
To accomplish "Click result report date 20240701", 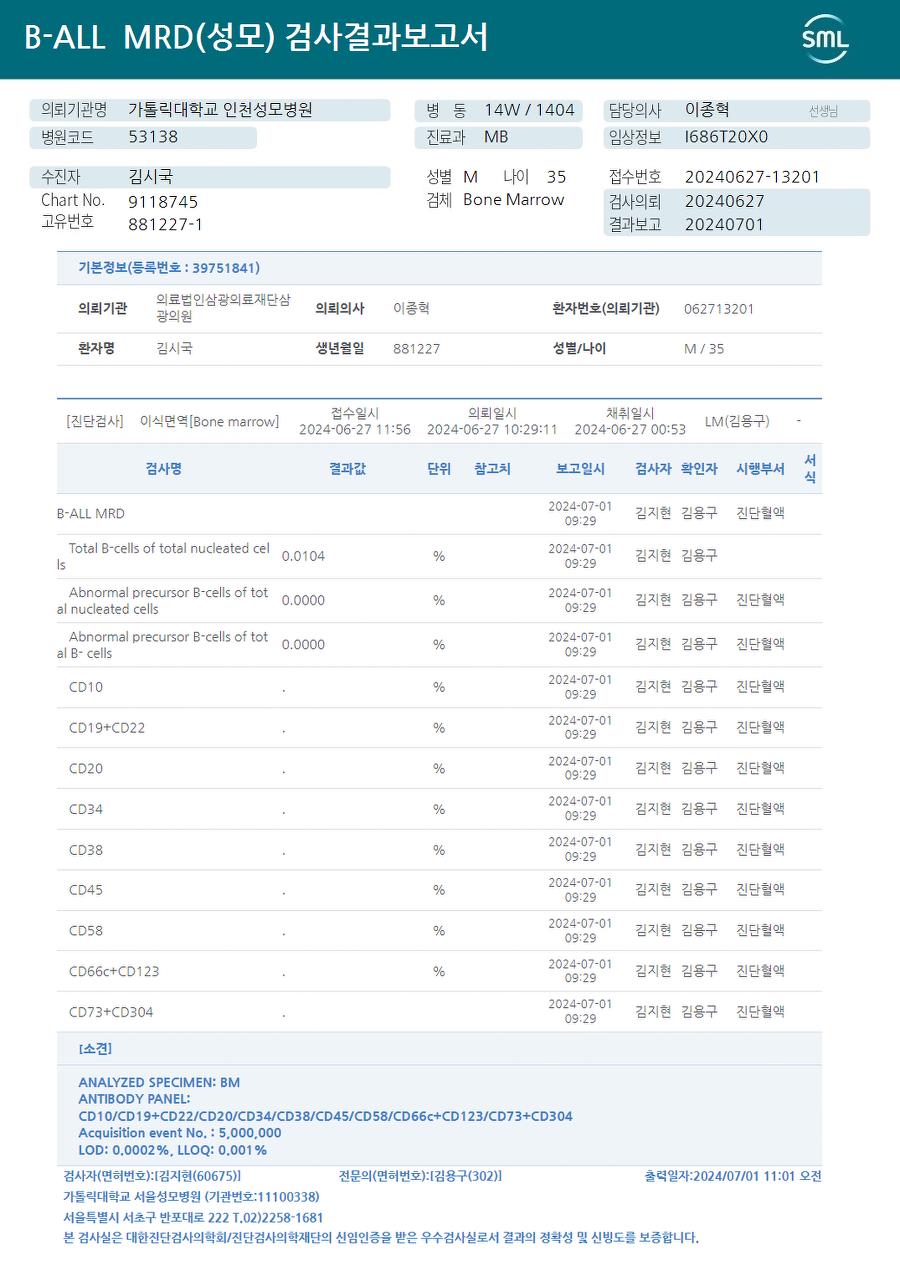I will coord(724,225).
